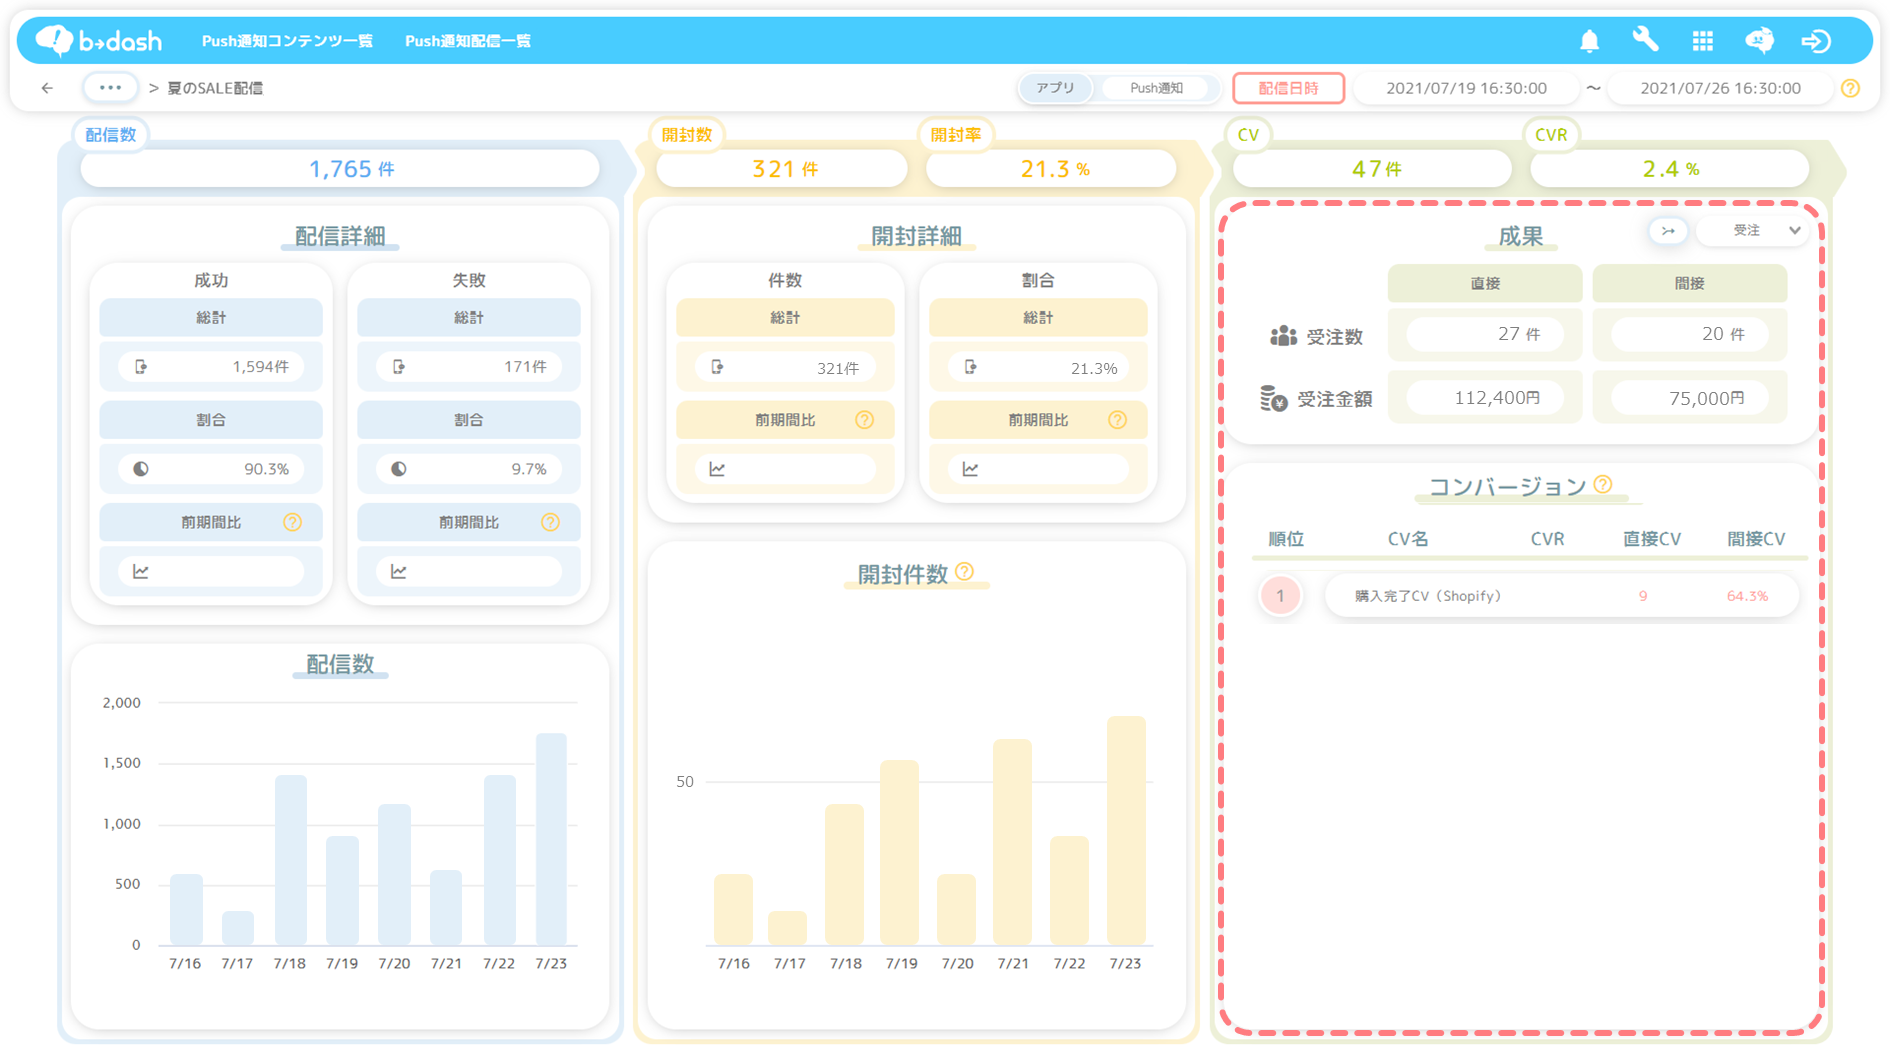Click the support chat bubble icon
The width and height of the screenshot is (1890, 1063).
coord(1759,40)
